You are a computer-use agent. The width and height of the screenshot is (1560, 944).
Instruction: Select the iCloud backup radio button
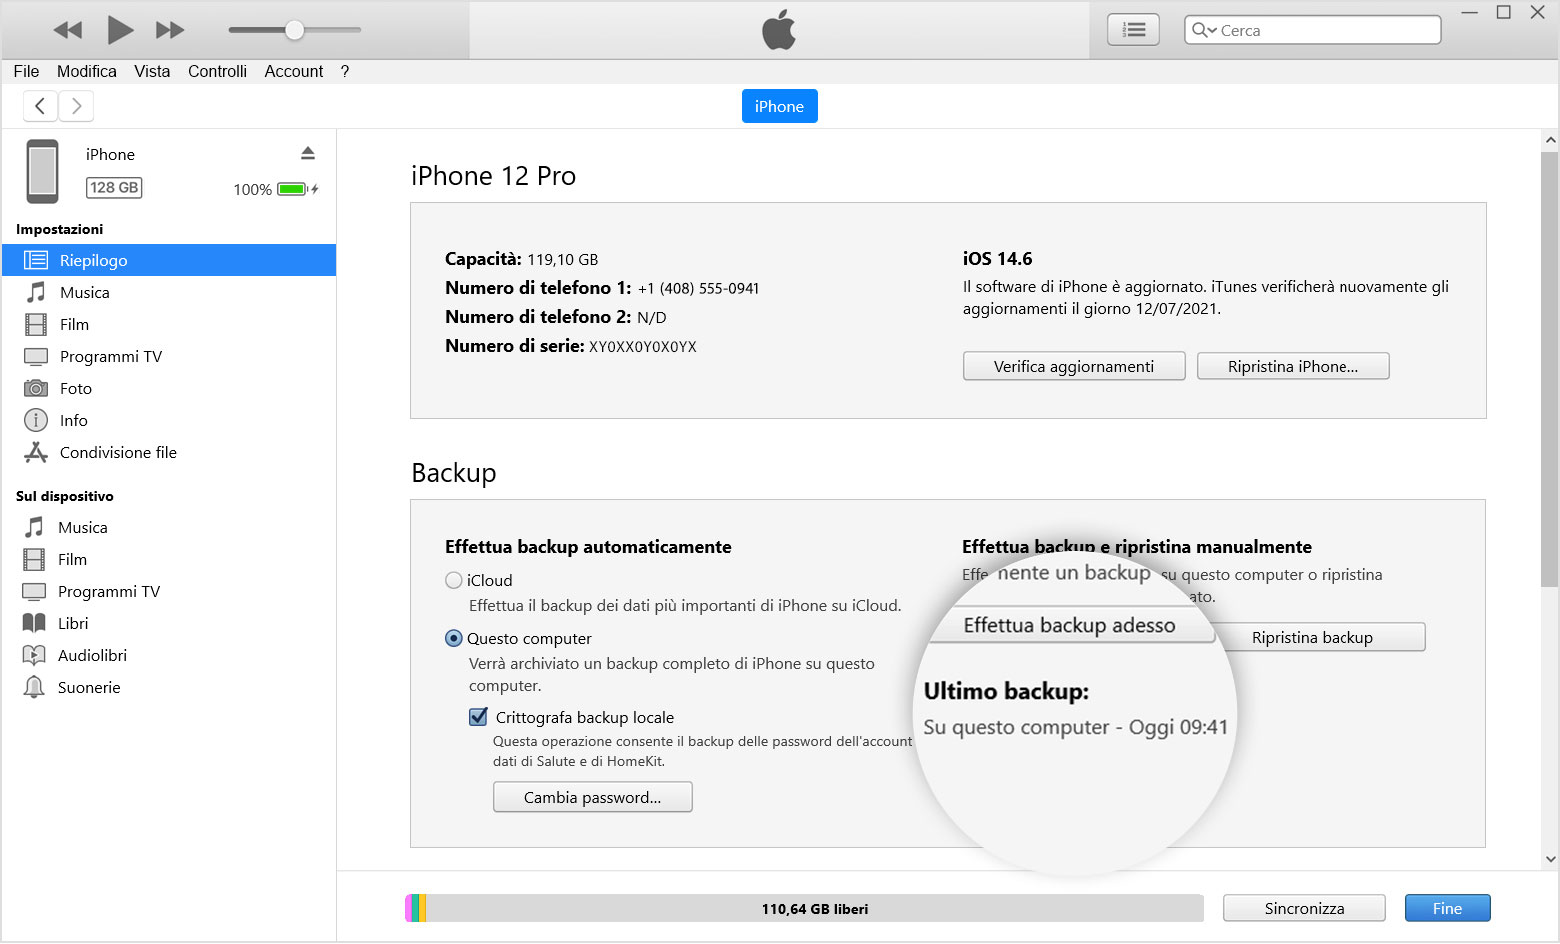[x=454, y=580]
